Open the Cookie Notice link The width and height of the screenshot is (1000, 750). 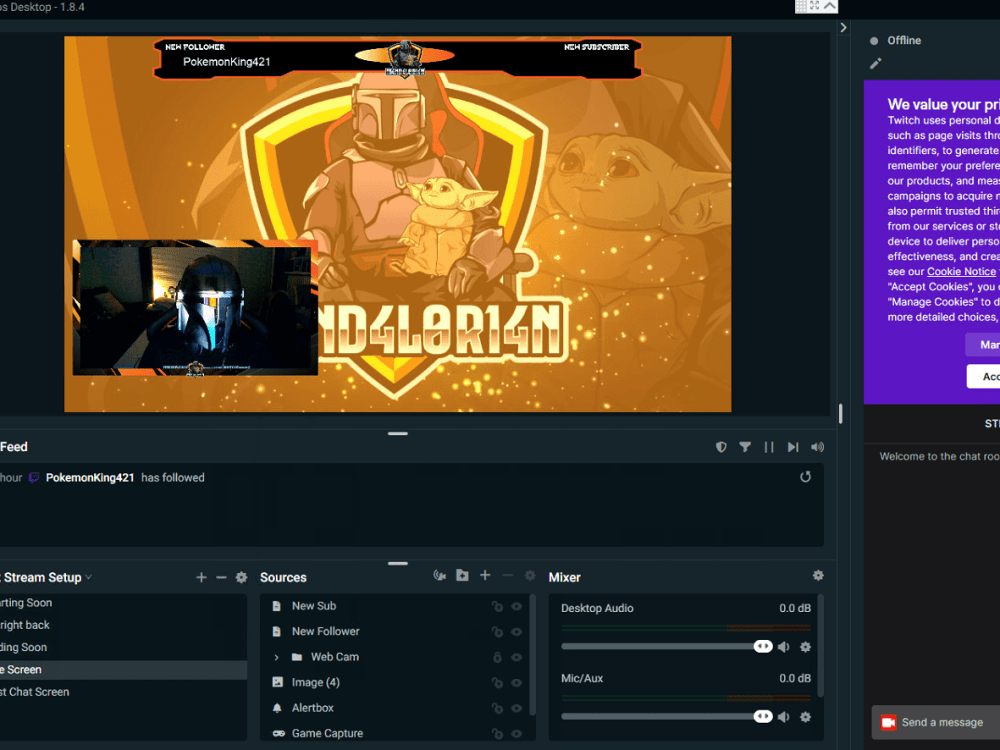pos(961,272)
